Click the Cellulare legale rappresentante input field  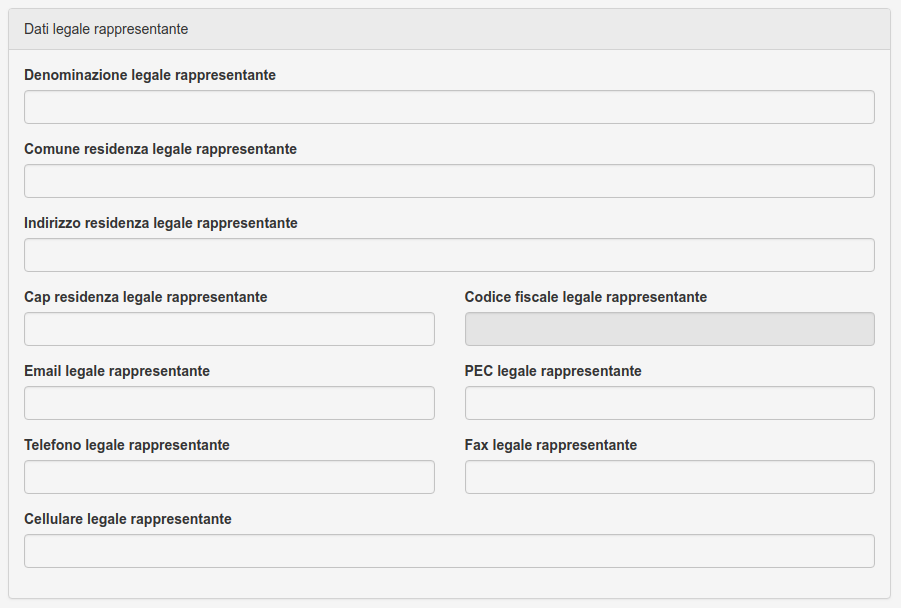449,551
